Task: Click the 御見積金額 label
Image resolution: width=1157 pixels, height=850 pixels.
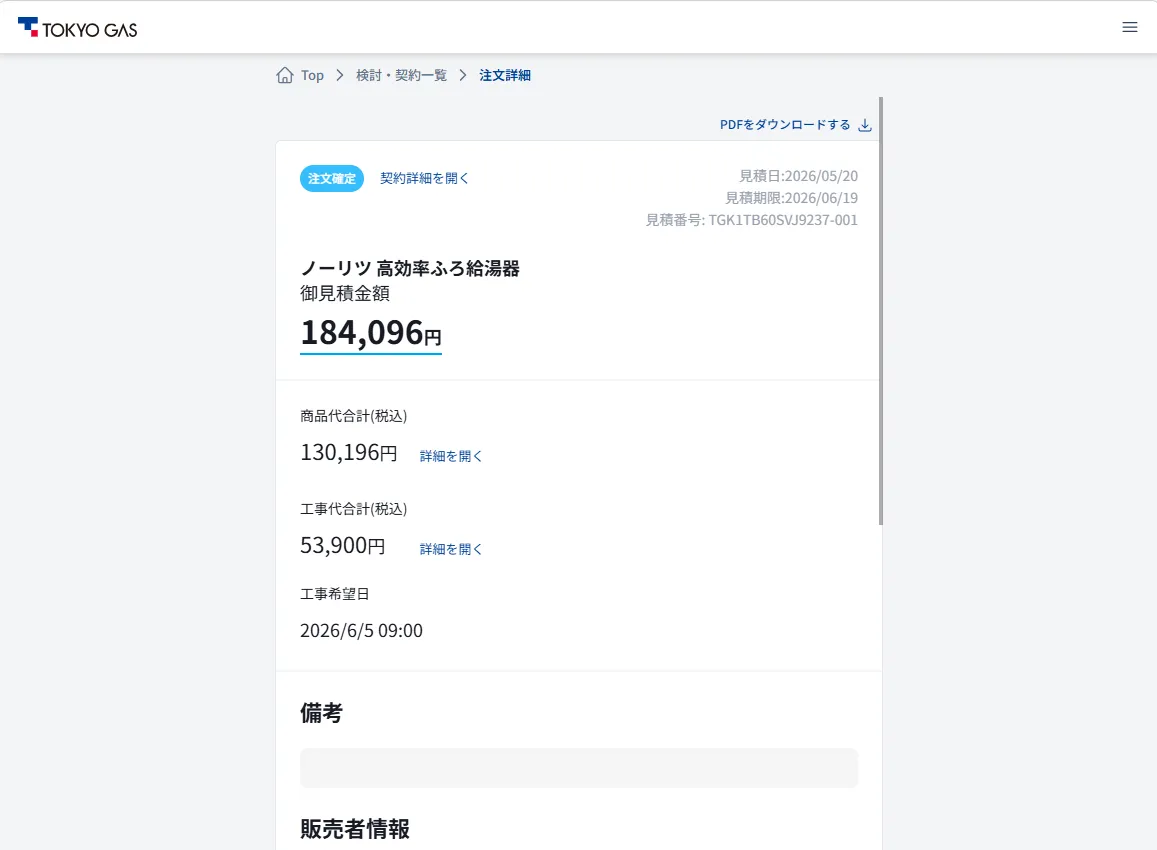Action: (x=345, y=294)
